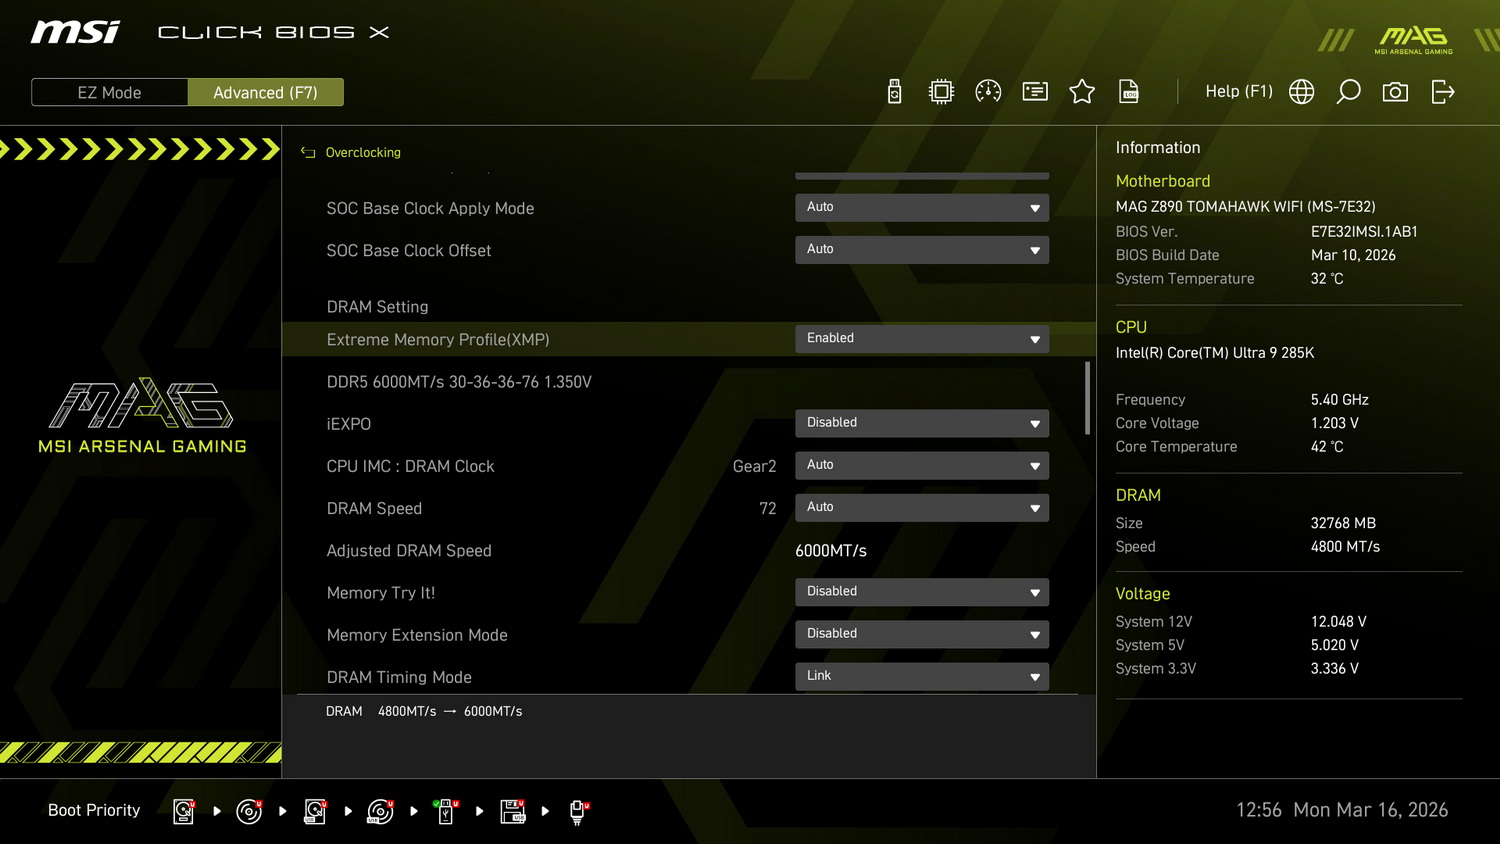Click the Core Voltage value 1.203 V
This screenshot has width=1500, height=844.
(x=1335, y=423)
